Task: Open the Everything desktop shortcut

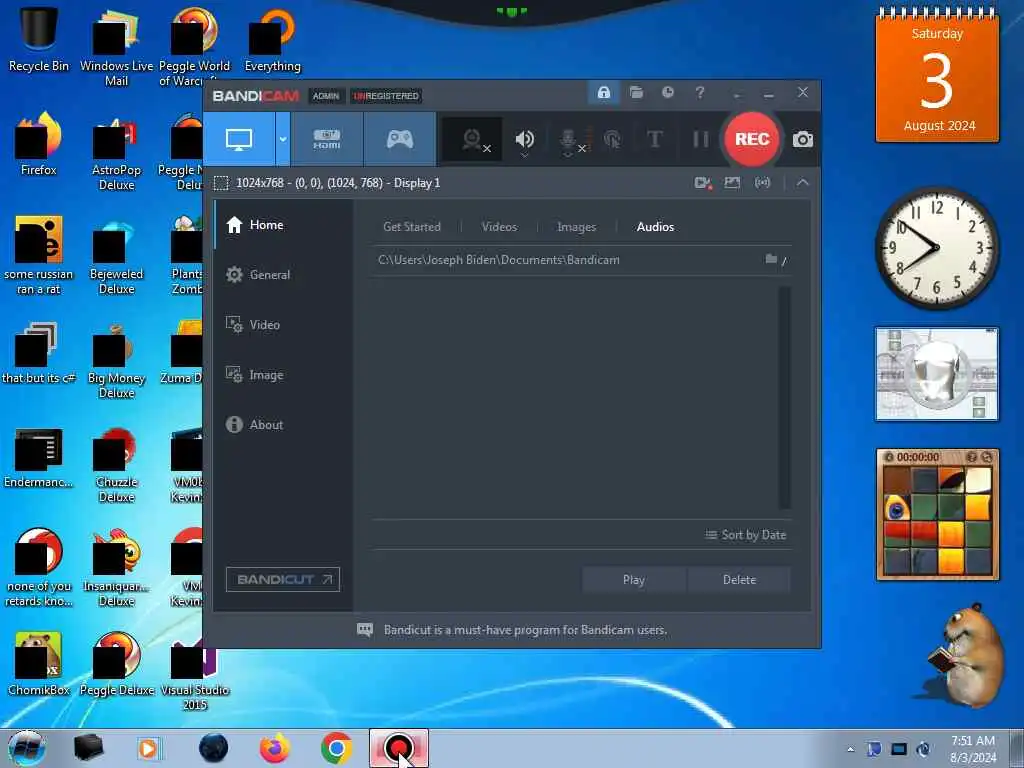Action: tap(272, 38)
